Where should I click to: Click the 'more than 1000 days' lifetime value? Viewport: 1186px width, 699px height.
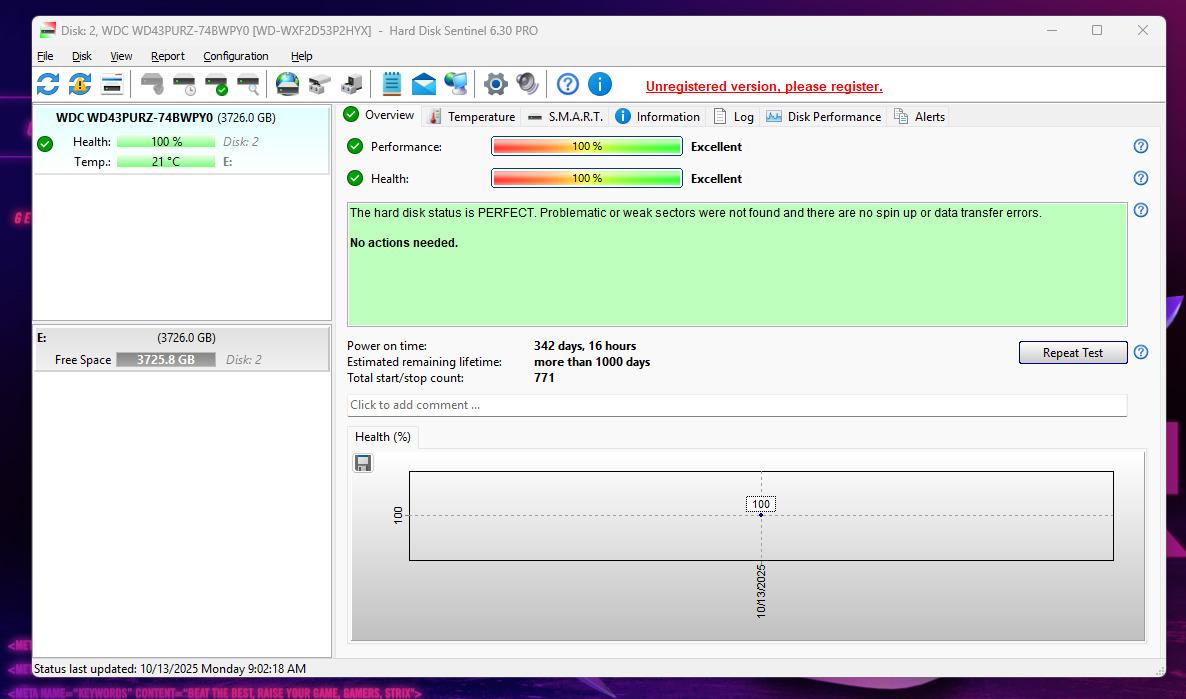[591, 362]
